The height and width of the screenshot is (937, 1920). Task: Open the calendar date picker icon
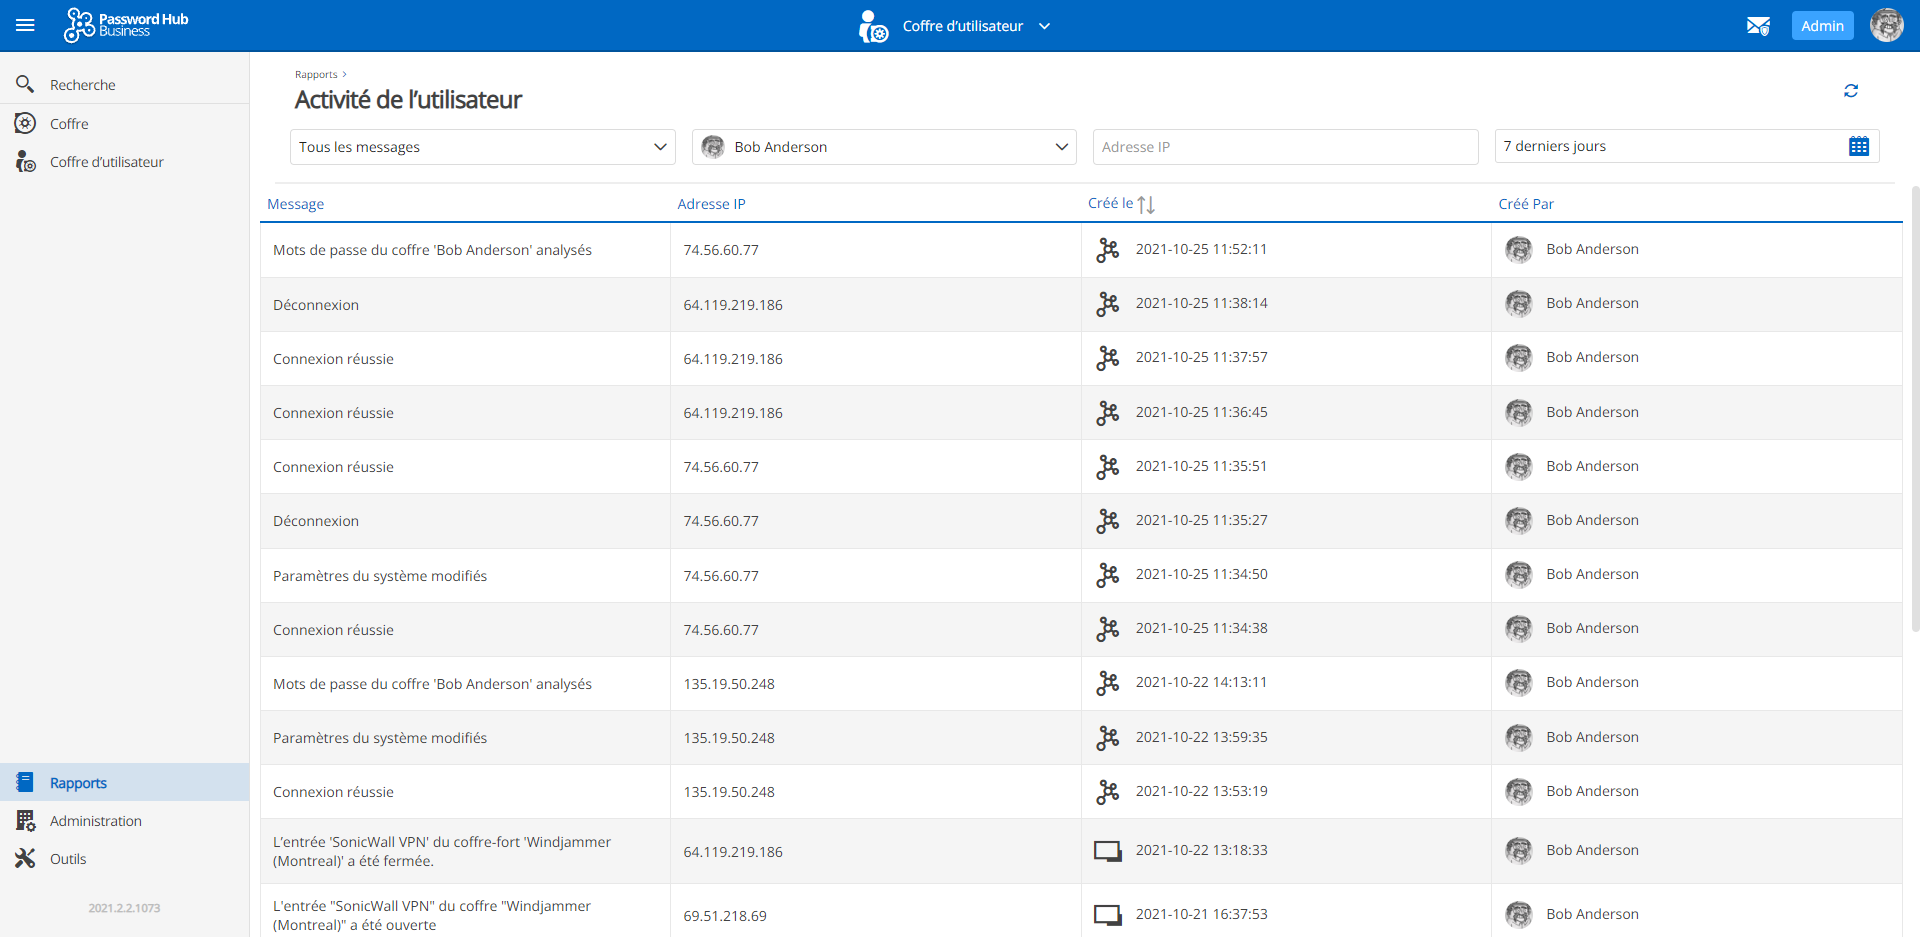[x=1858, y=147]
